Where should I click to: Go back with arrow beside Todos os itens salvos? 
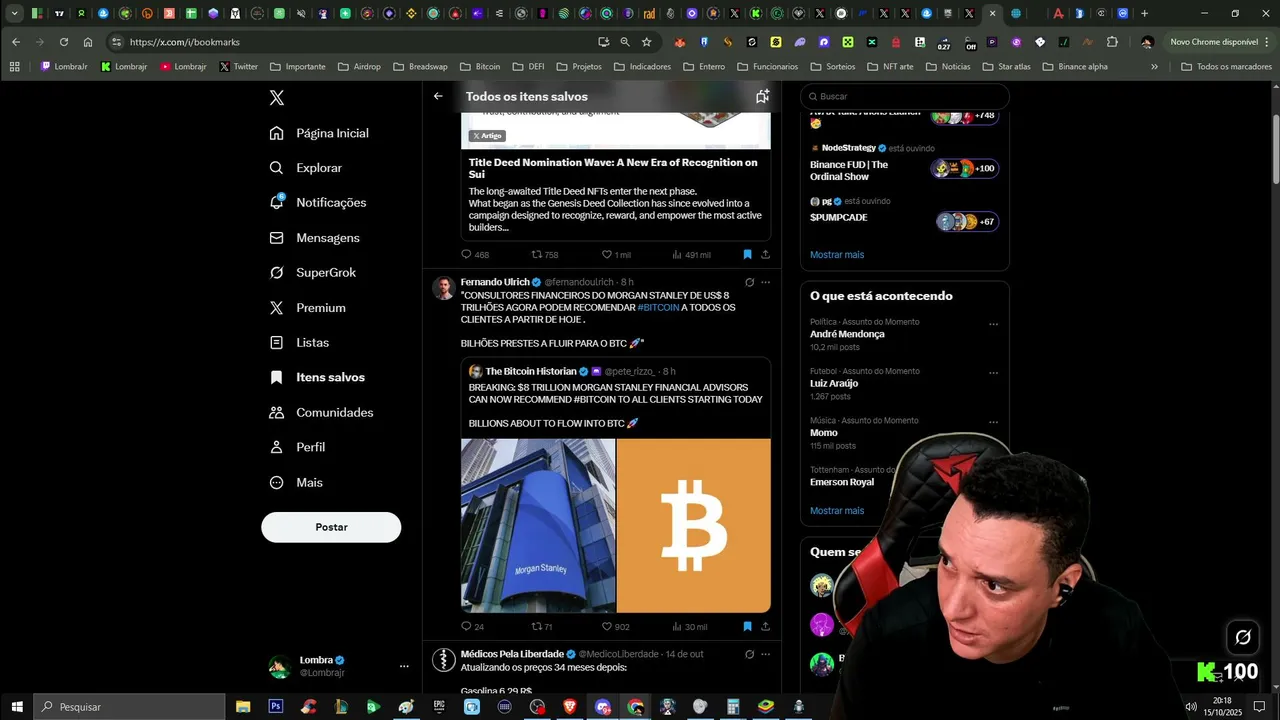[x=438, y=96]
